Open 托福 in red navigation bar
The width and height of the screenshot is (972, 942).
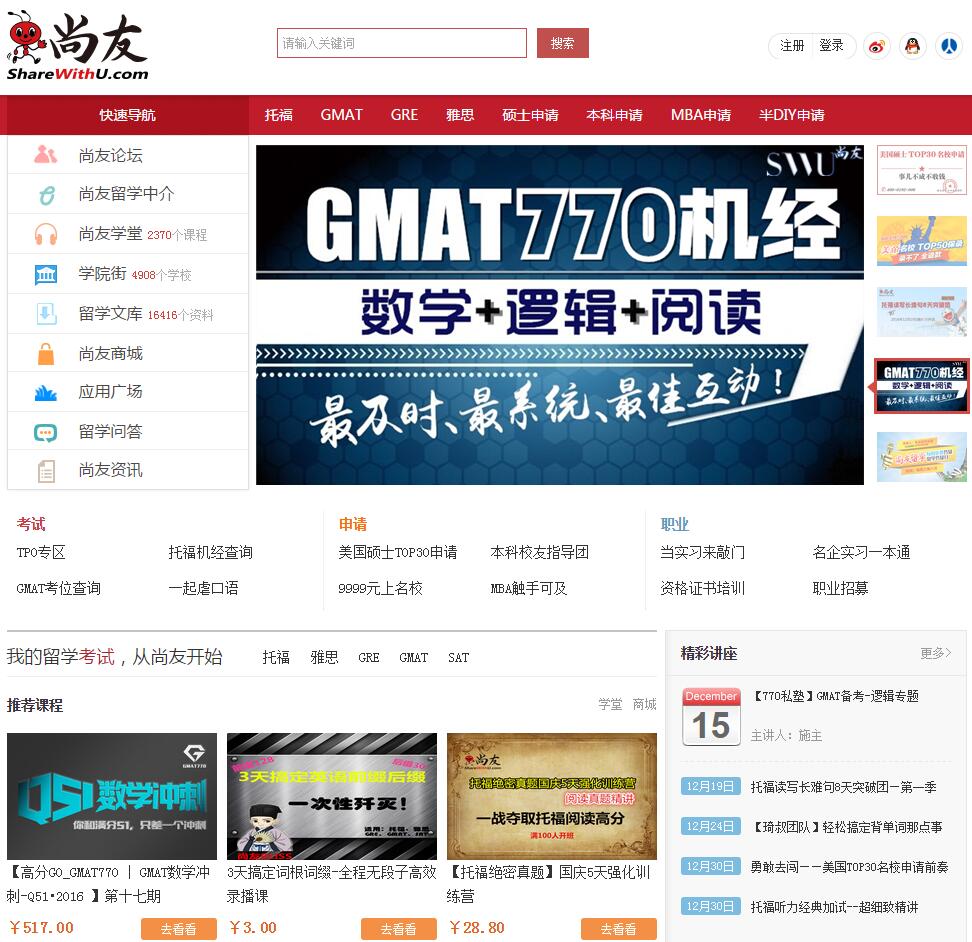coord(278,115)
